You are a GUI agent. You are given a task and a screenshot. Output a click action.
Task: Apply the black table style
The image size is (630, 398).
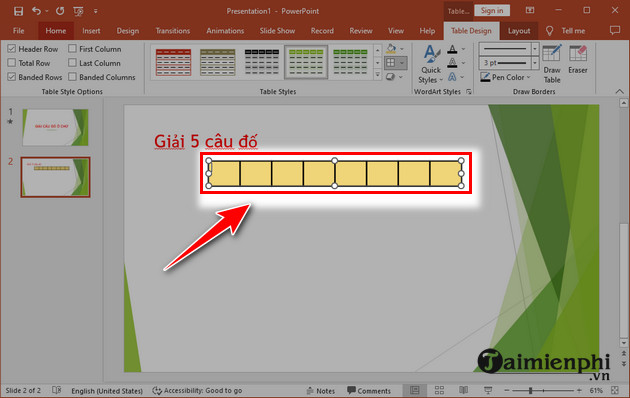262,62
